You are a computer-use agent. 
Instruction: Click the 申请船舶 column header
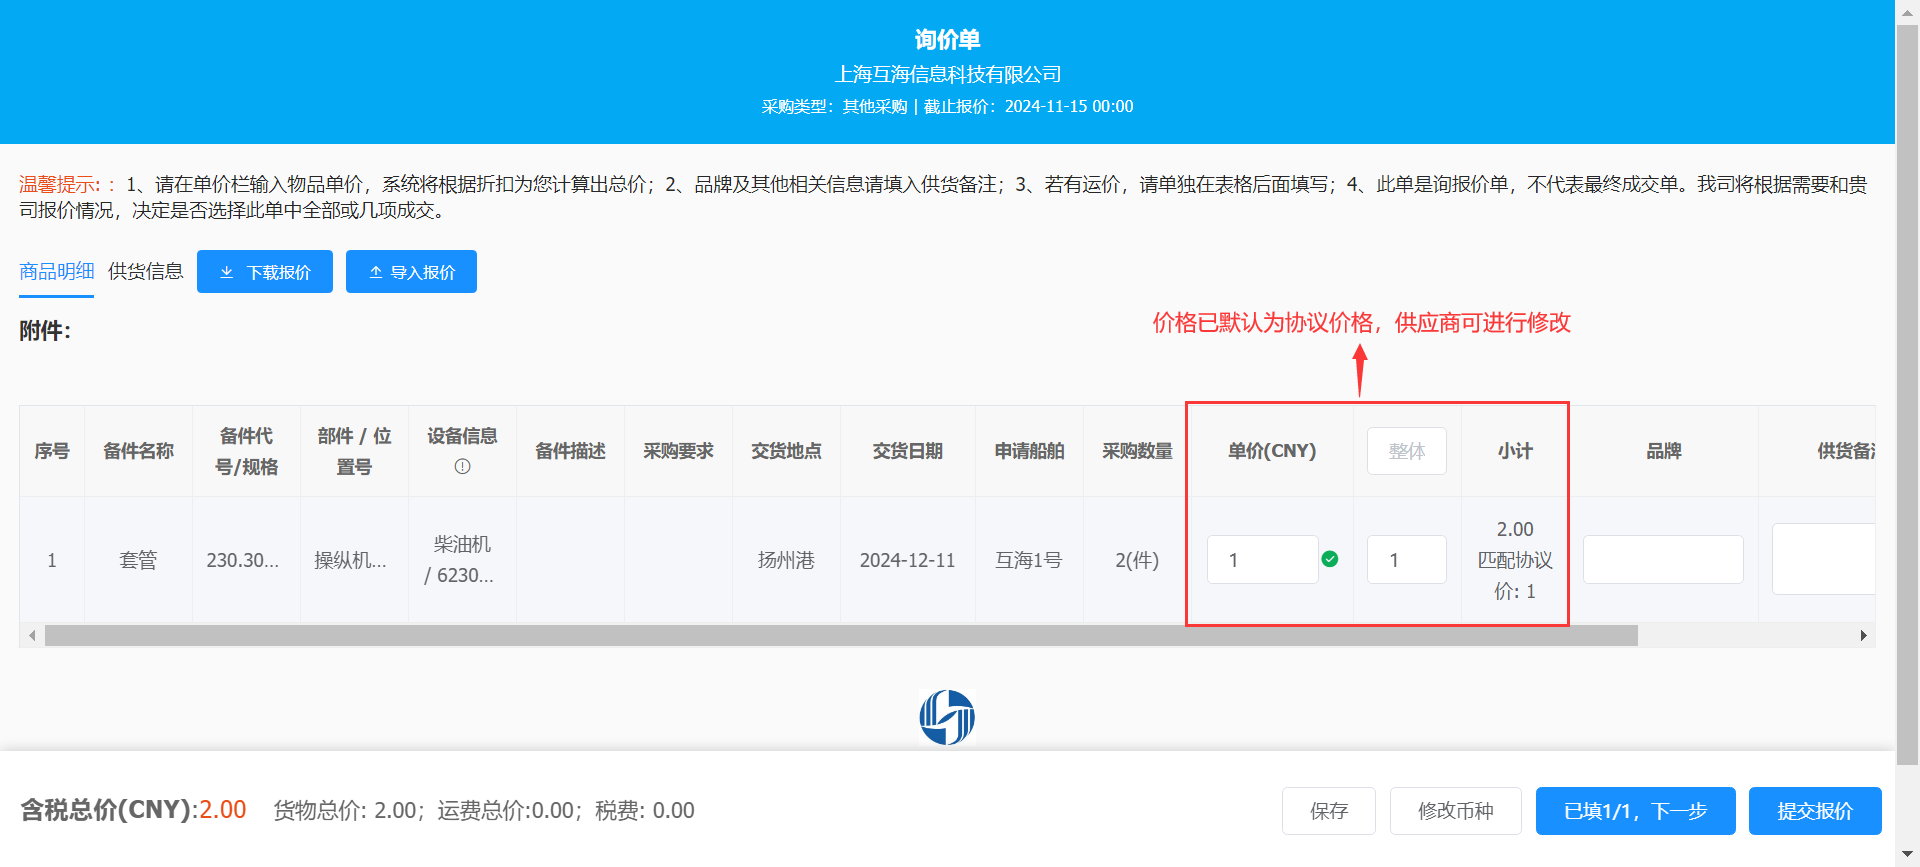pyautogui.click(x=1029, y=451)
